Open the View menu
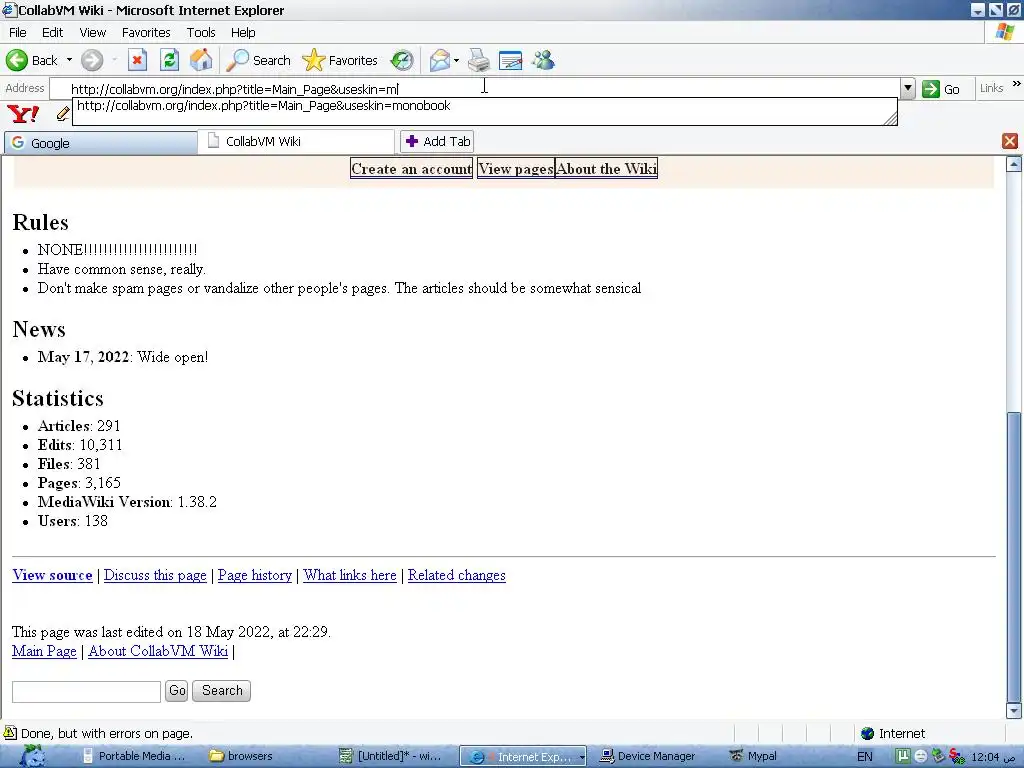The width and height of the screenshot is (1024, 768). 93,33
